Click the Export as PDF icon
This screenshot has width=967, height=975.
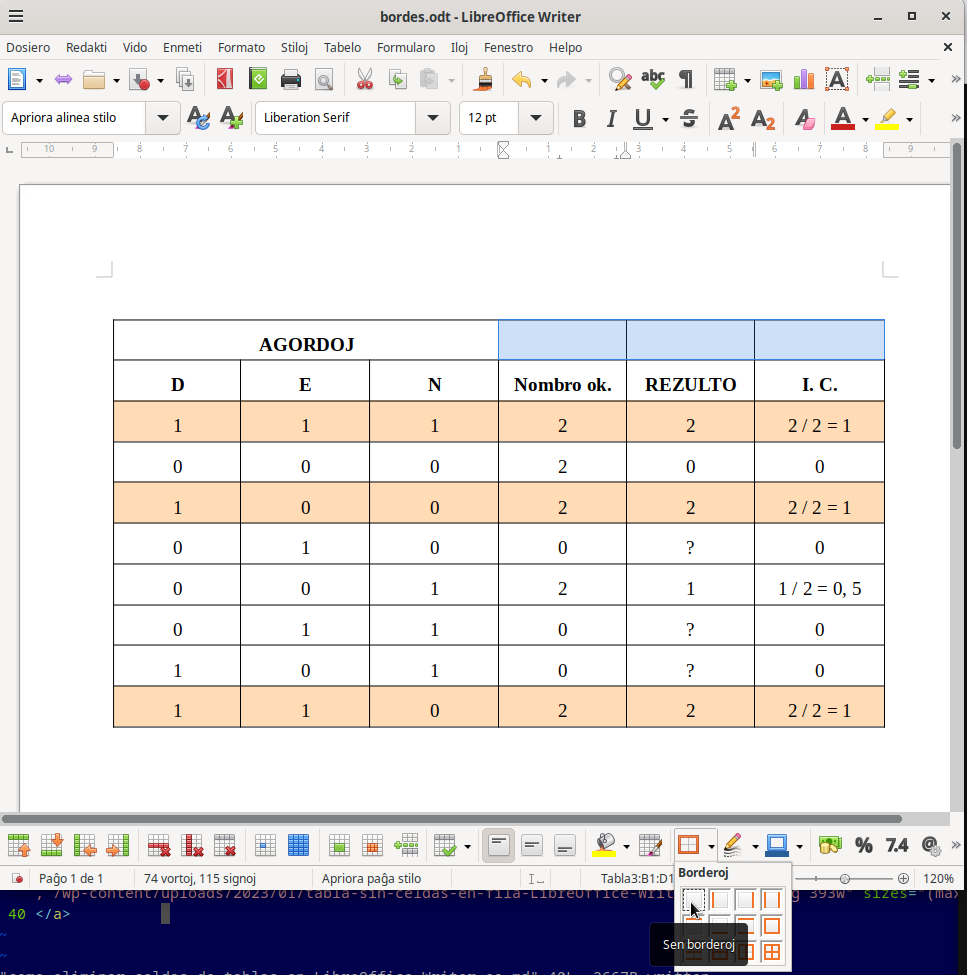[x=225, y=80]
